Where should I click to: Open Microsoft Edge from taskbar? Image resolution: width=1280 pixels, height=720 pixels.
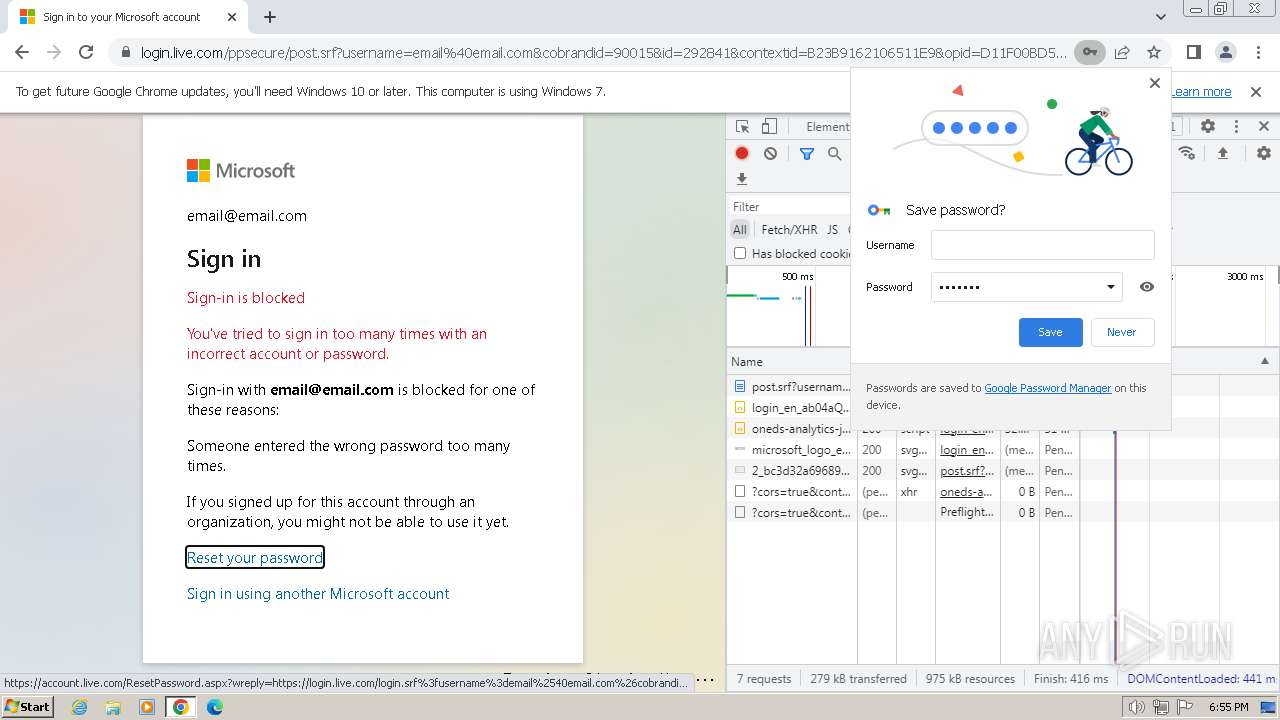214,707
